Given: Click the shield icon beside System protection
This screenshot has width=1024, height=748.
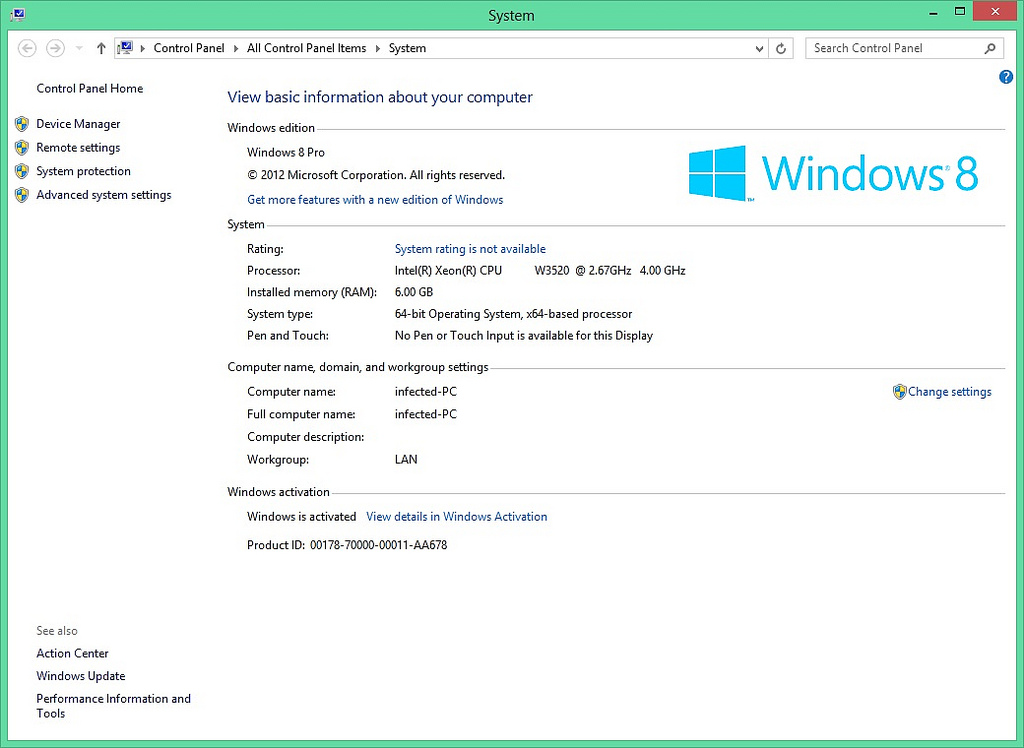Looking at the screenshot, I should pyautogui.click(x=22, y=171).
